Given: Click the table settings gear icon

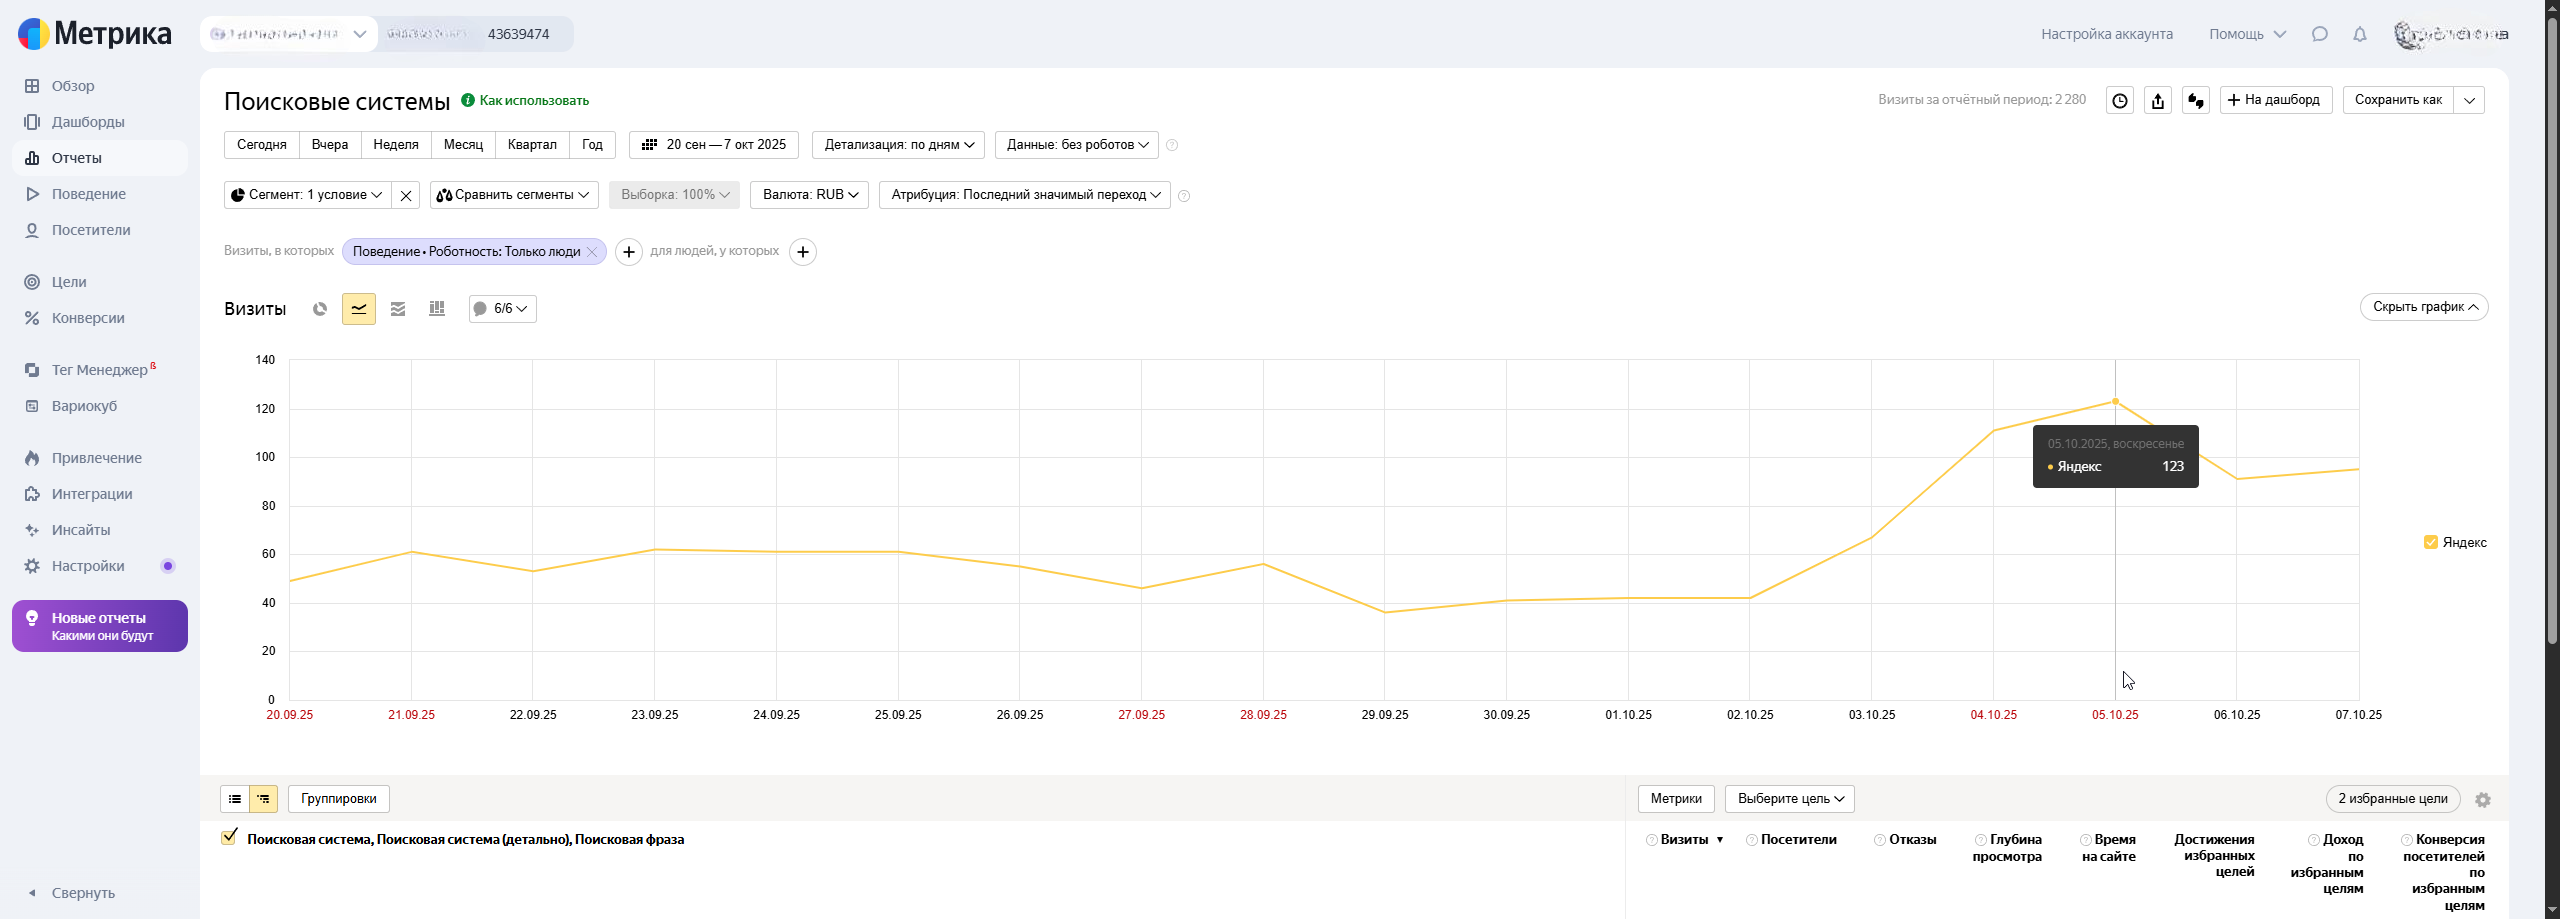Looking at the screenshot, I should point(2483,800).
